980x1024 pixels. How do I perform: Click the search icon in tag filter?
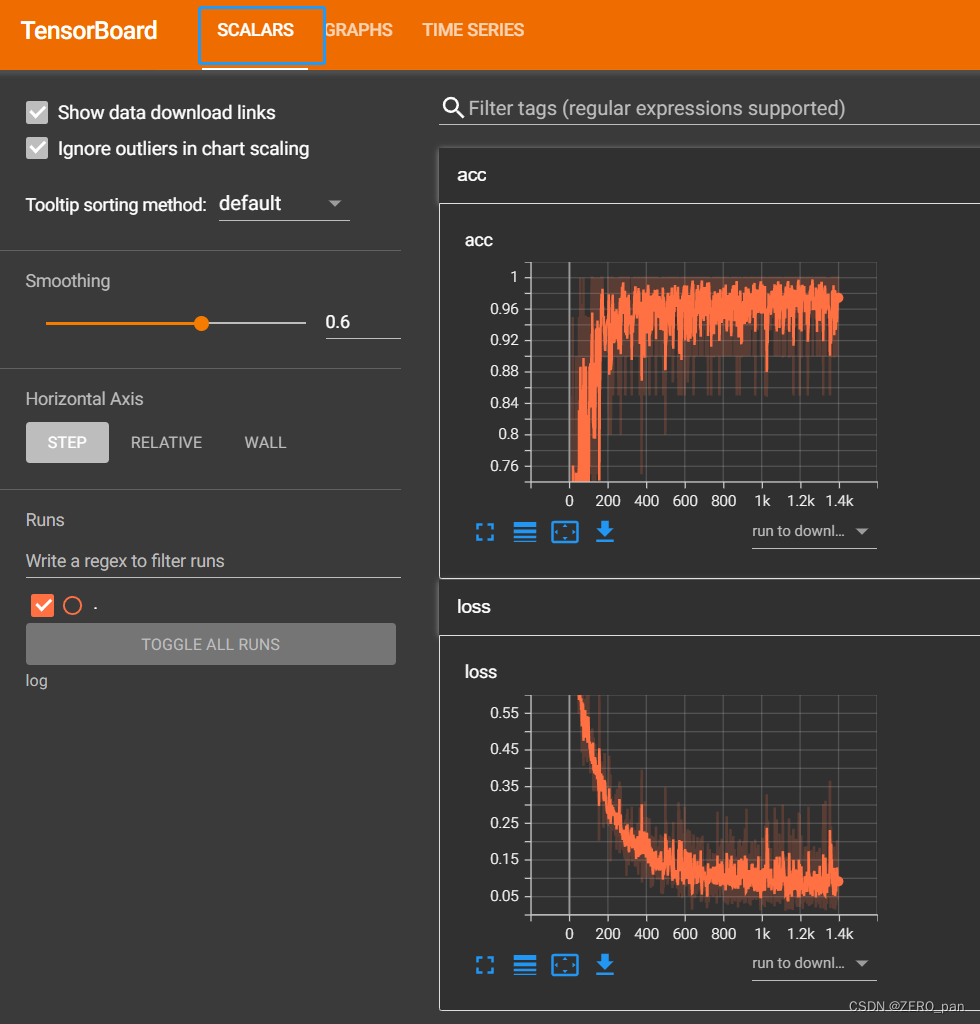coord(452,107)
